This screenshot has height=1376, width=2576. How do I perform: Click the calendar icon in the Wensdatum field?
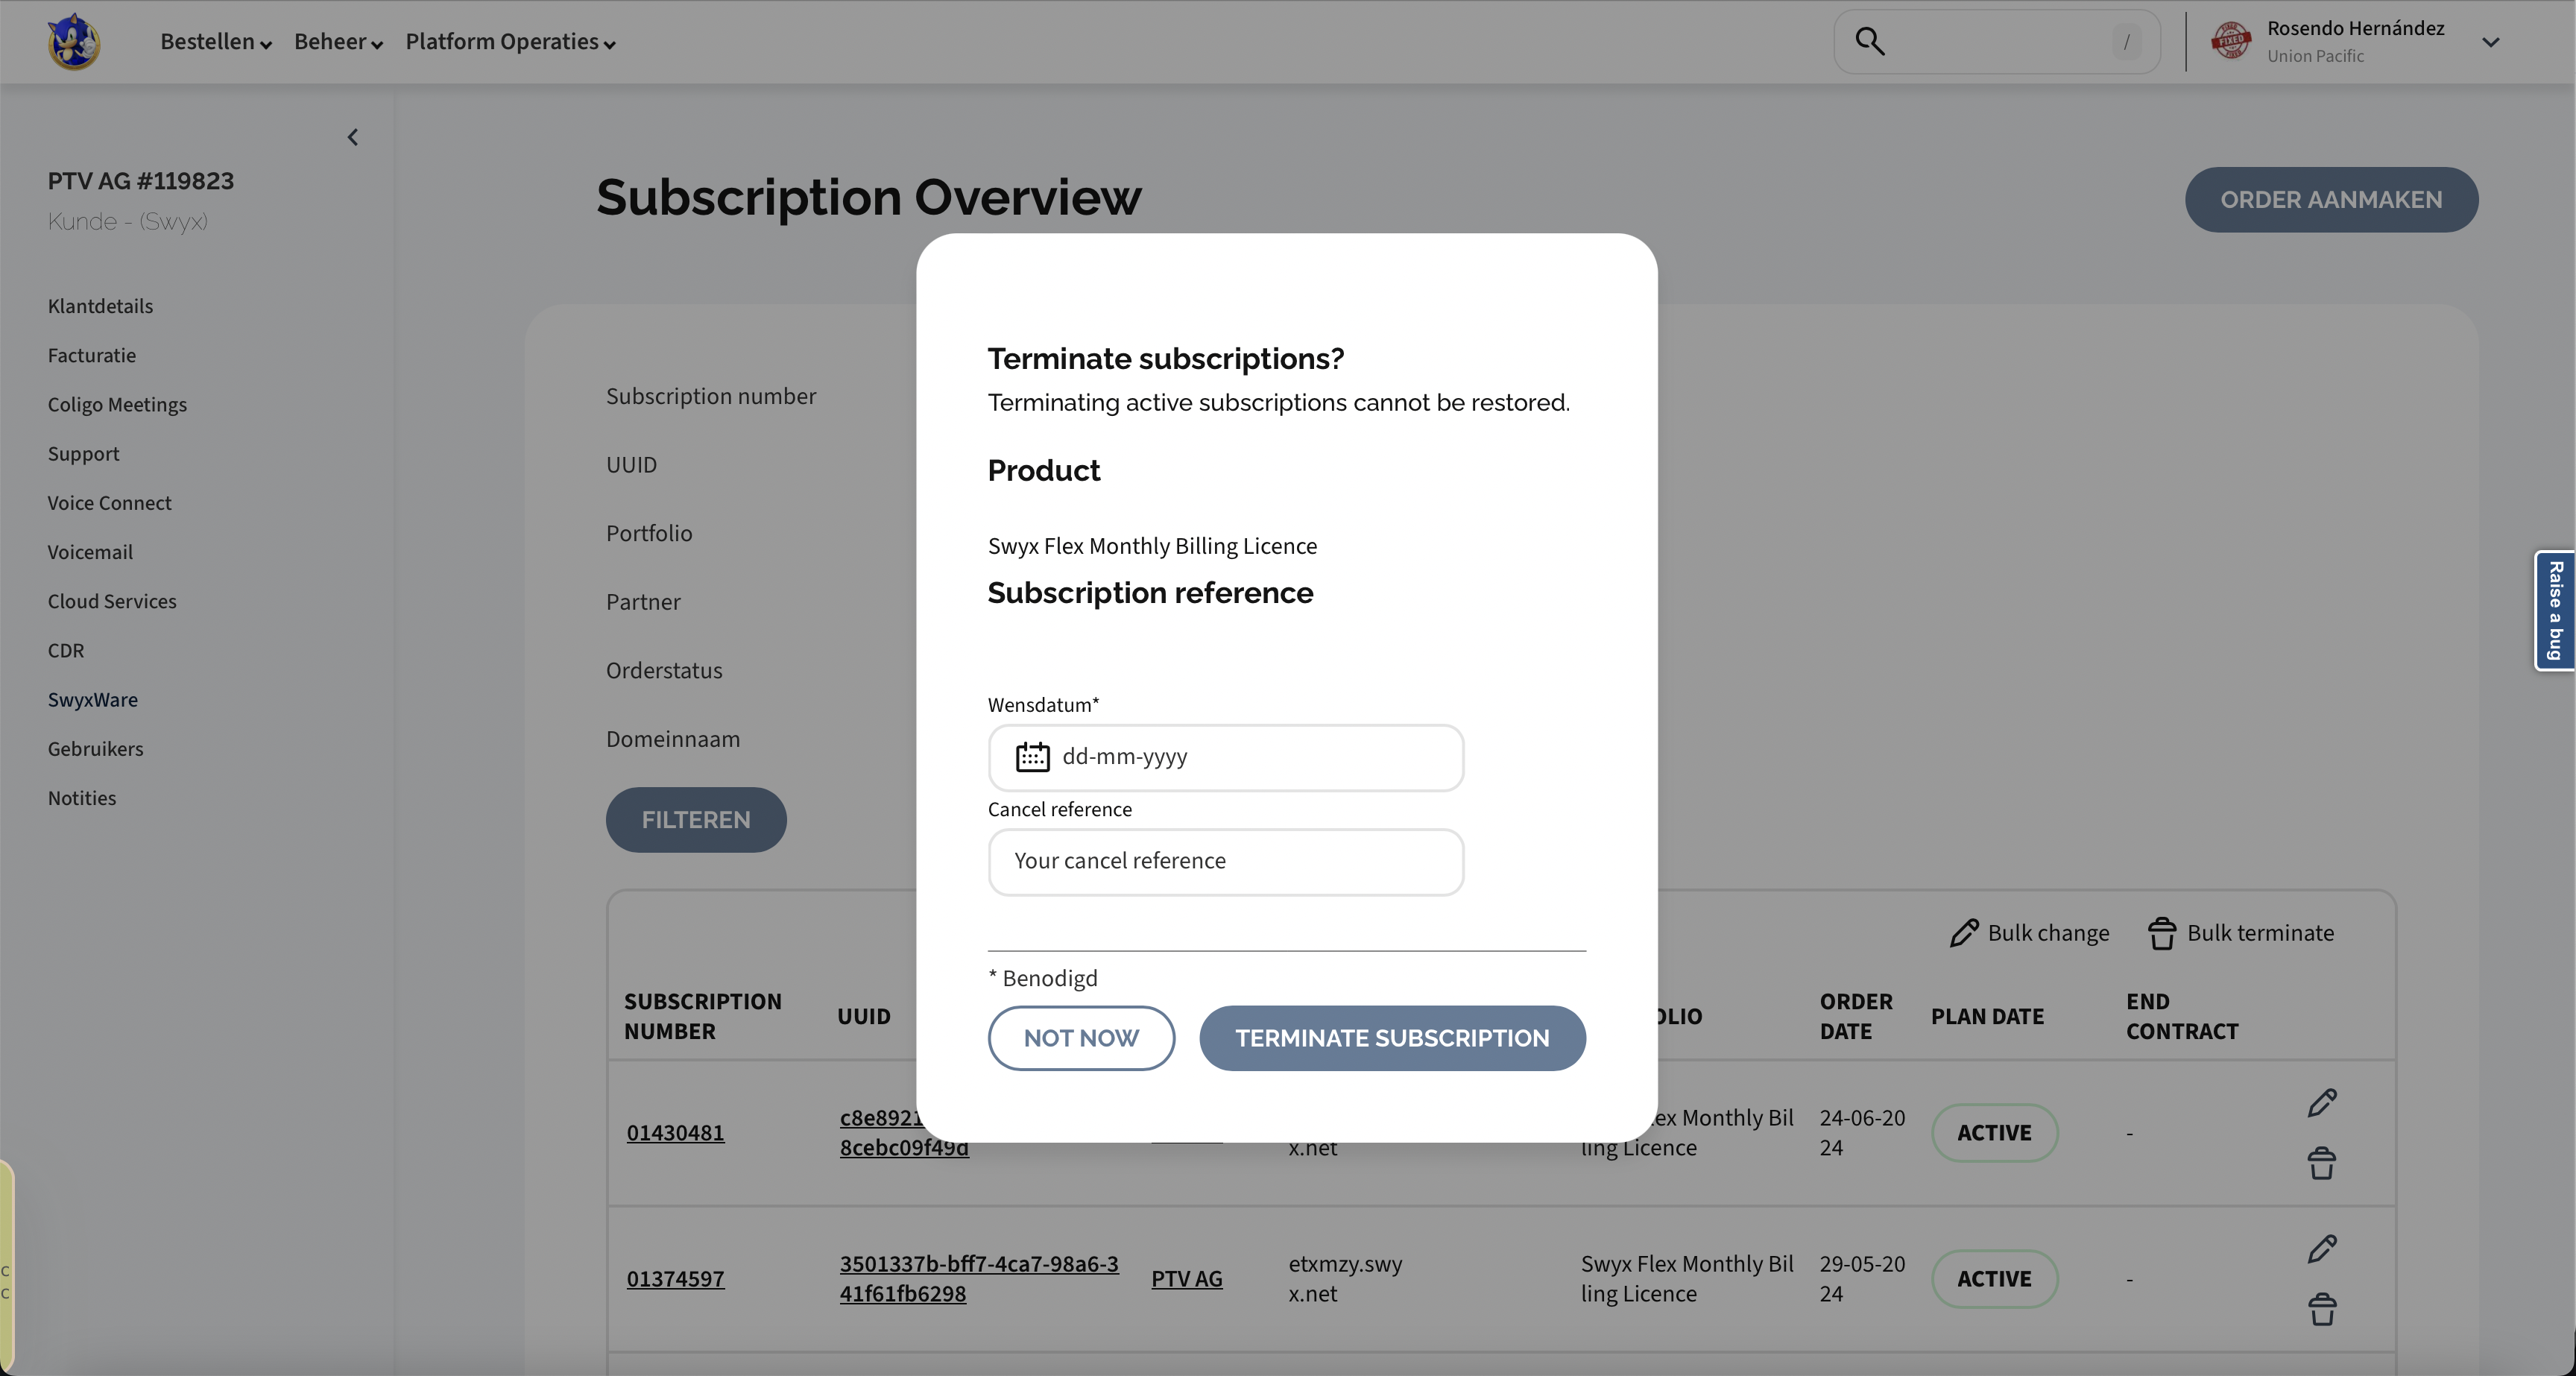tap(1032, 757)
